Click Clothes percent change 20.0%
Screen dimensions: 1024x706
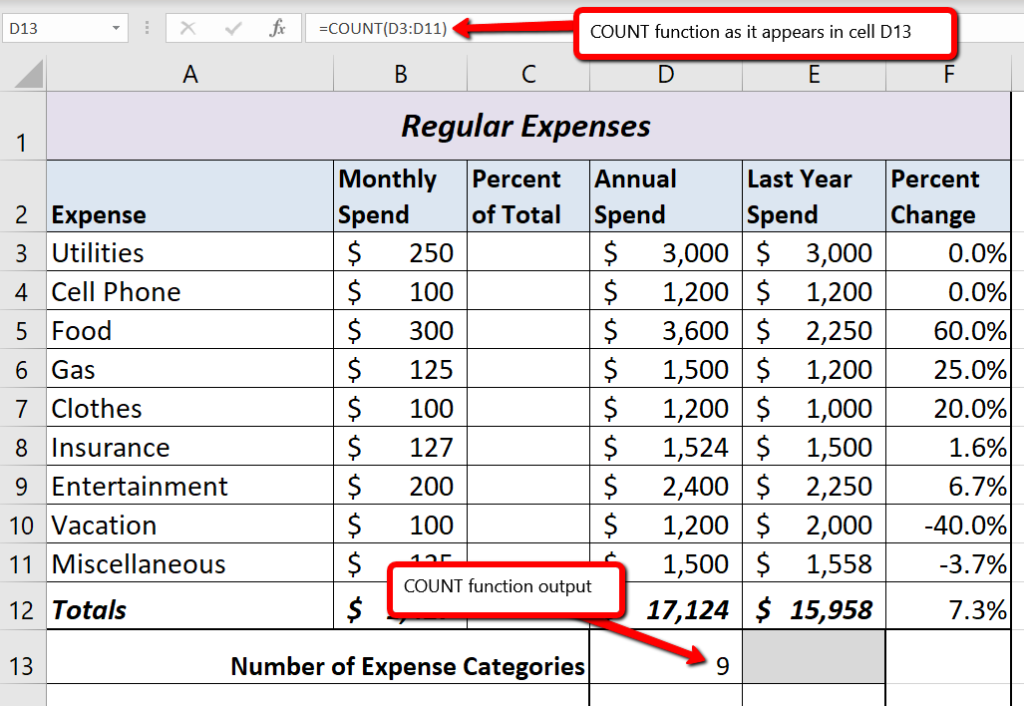[948, 408]
